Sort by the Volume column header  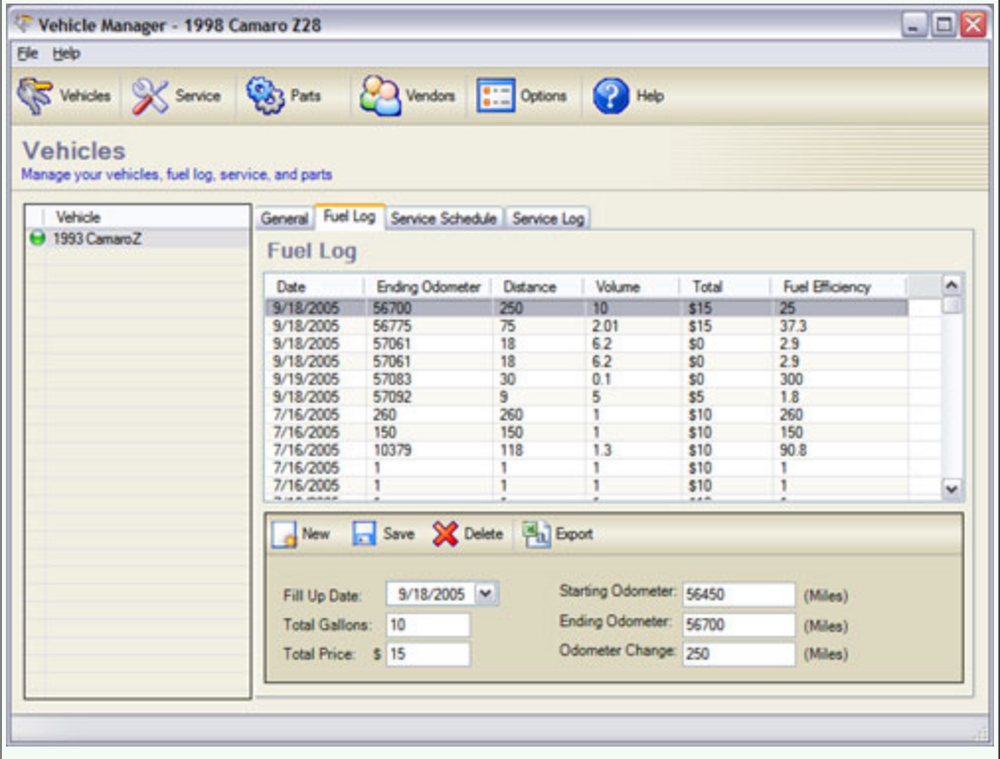point(630,287)
